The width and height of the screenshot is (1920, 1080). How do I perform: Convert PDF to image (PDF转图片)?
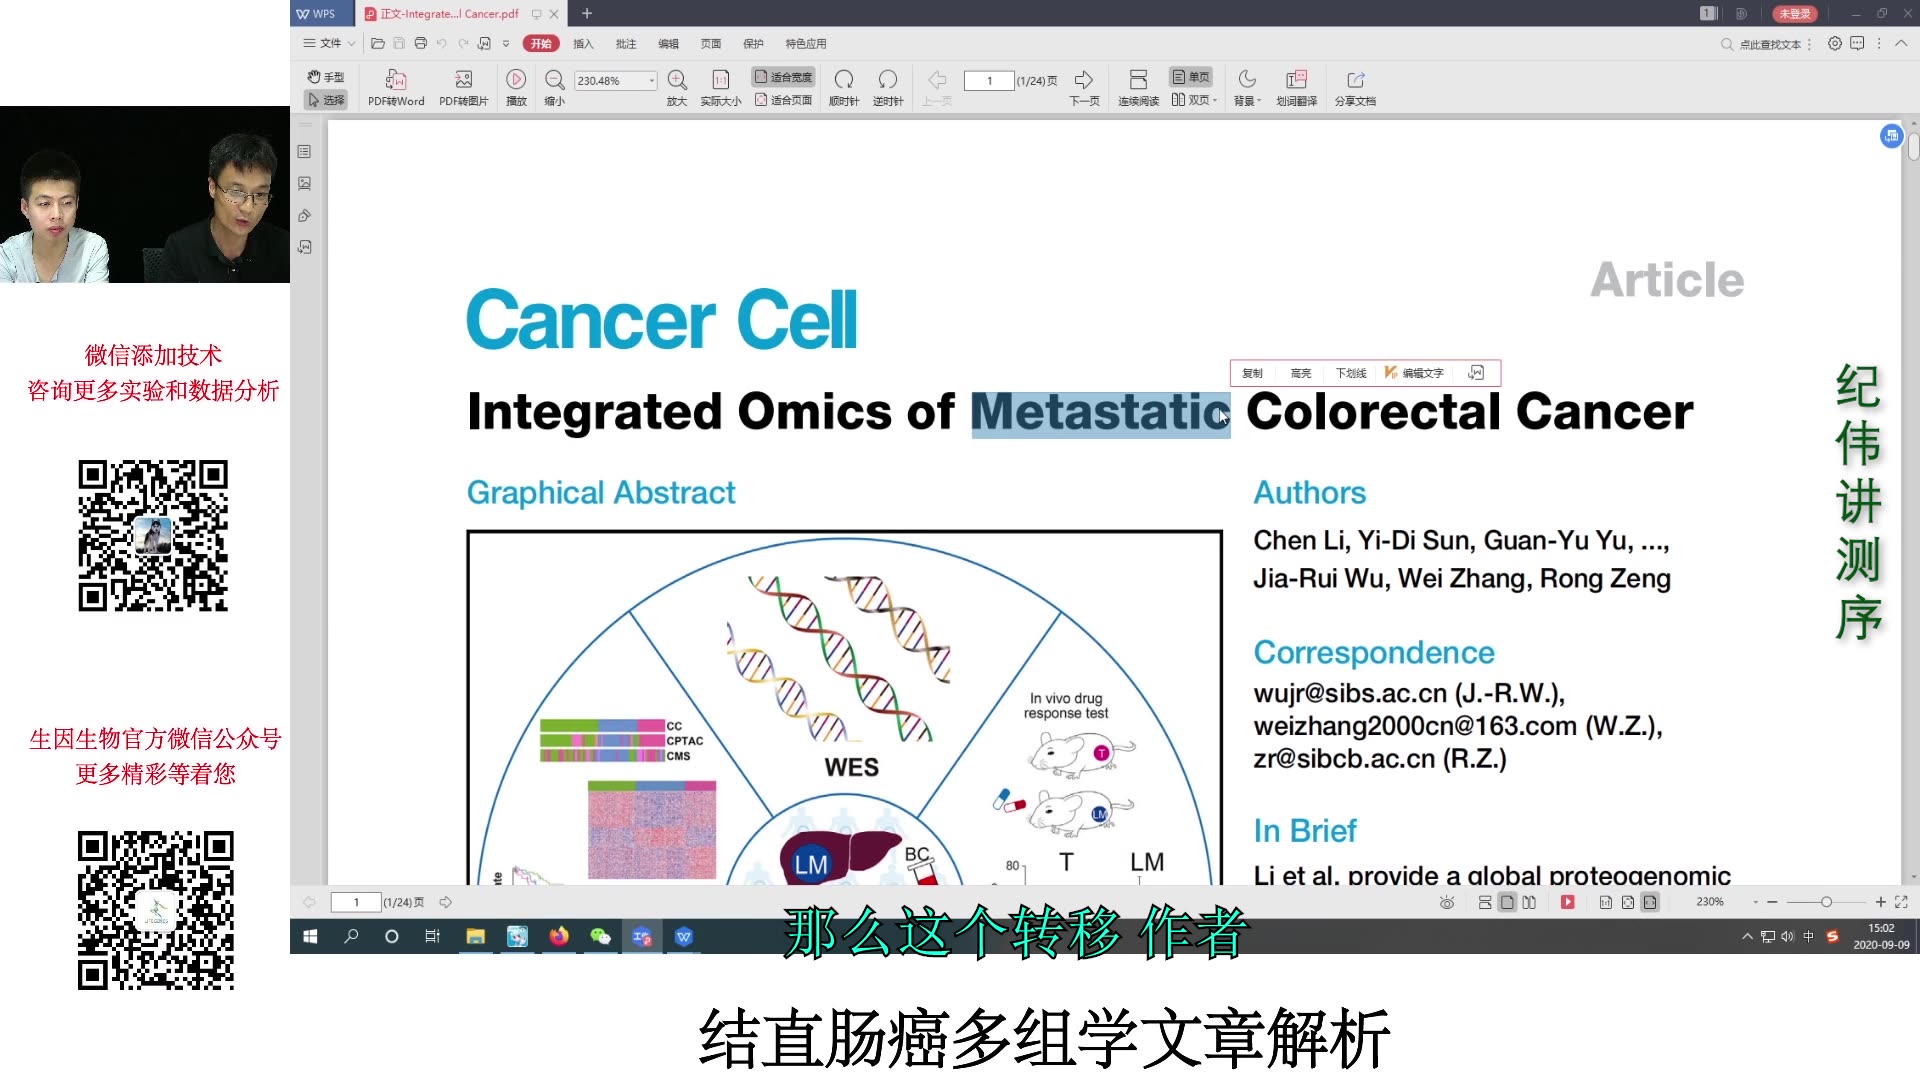coord(464,88)
